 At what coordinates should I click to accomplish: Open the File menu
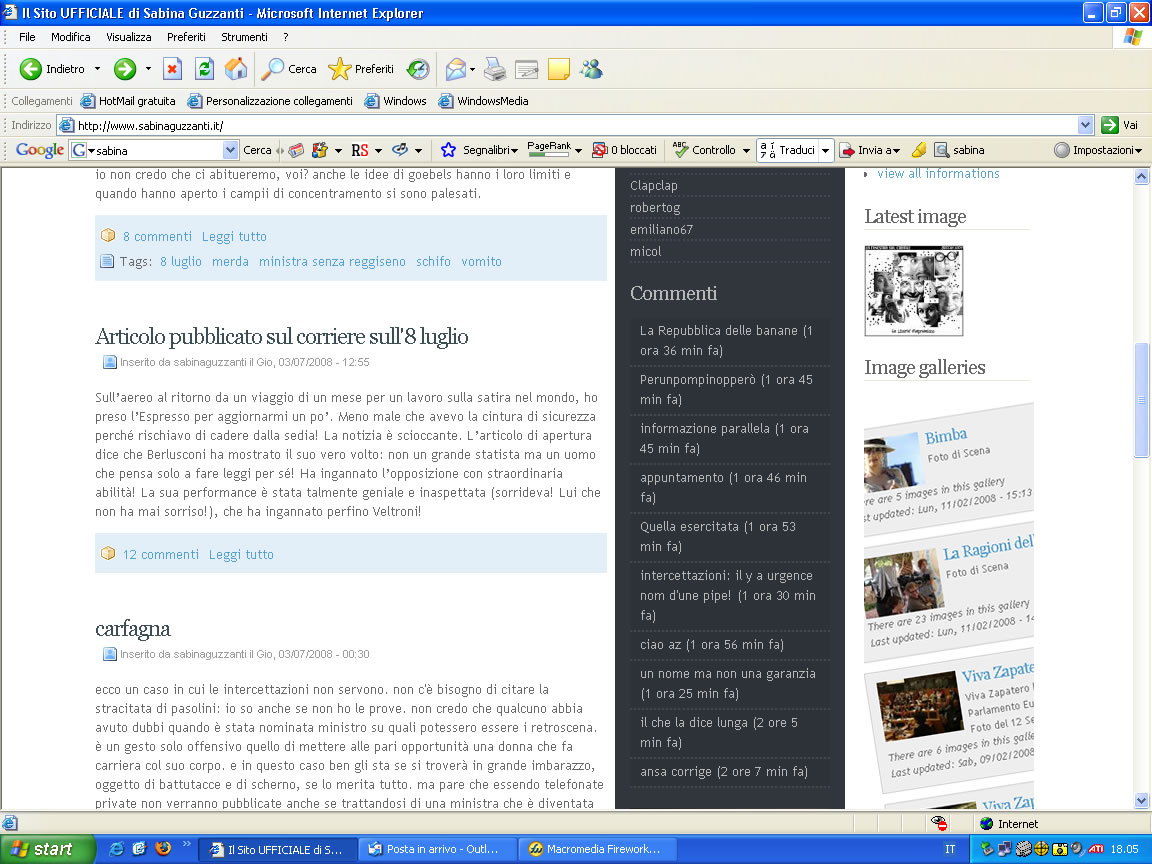point(27,37)
